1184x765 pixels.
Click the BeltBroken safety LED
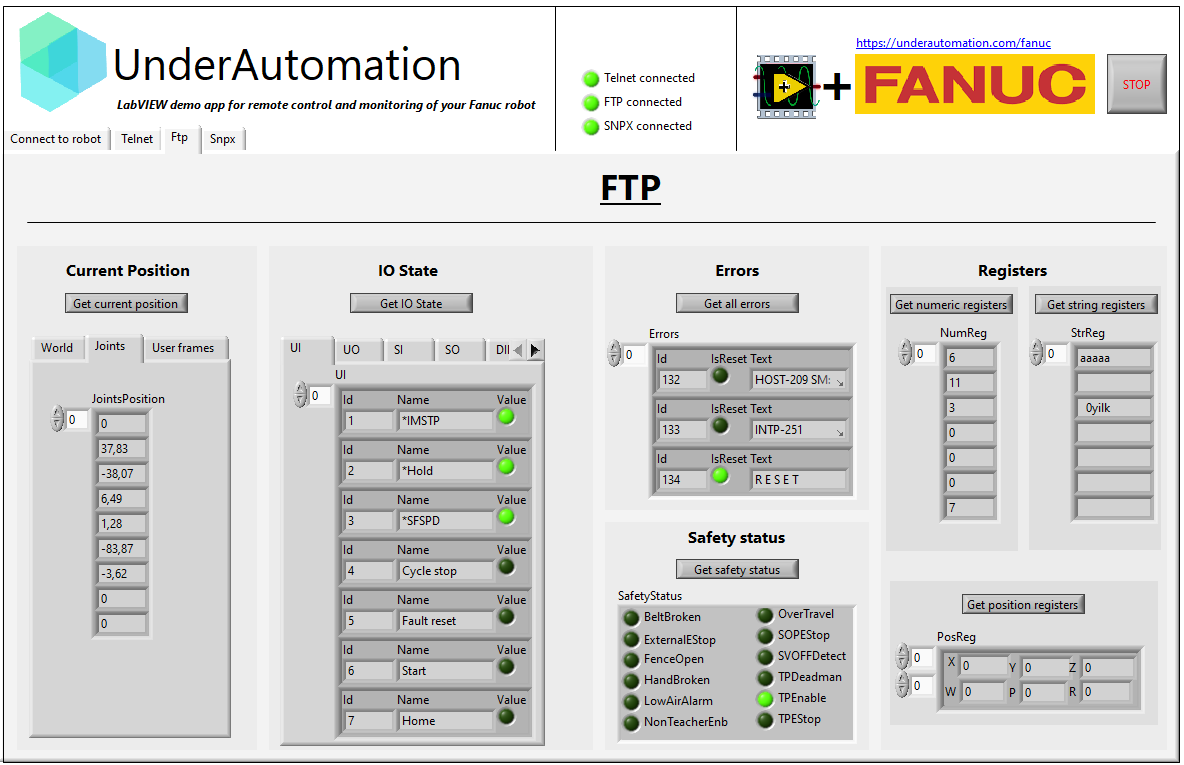click(x=631, y=618)
